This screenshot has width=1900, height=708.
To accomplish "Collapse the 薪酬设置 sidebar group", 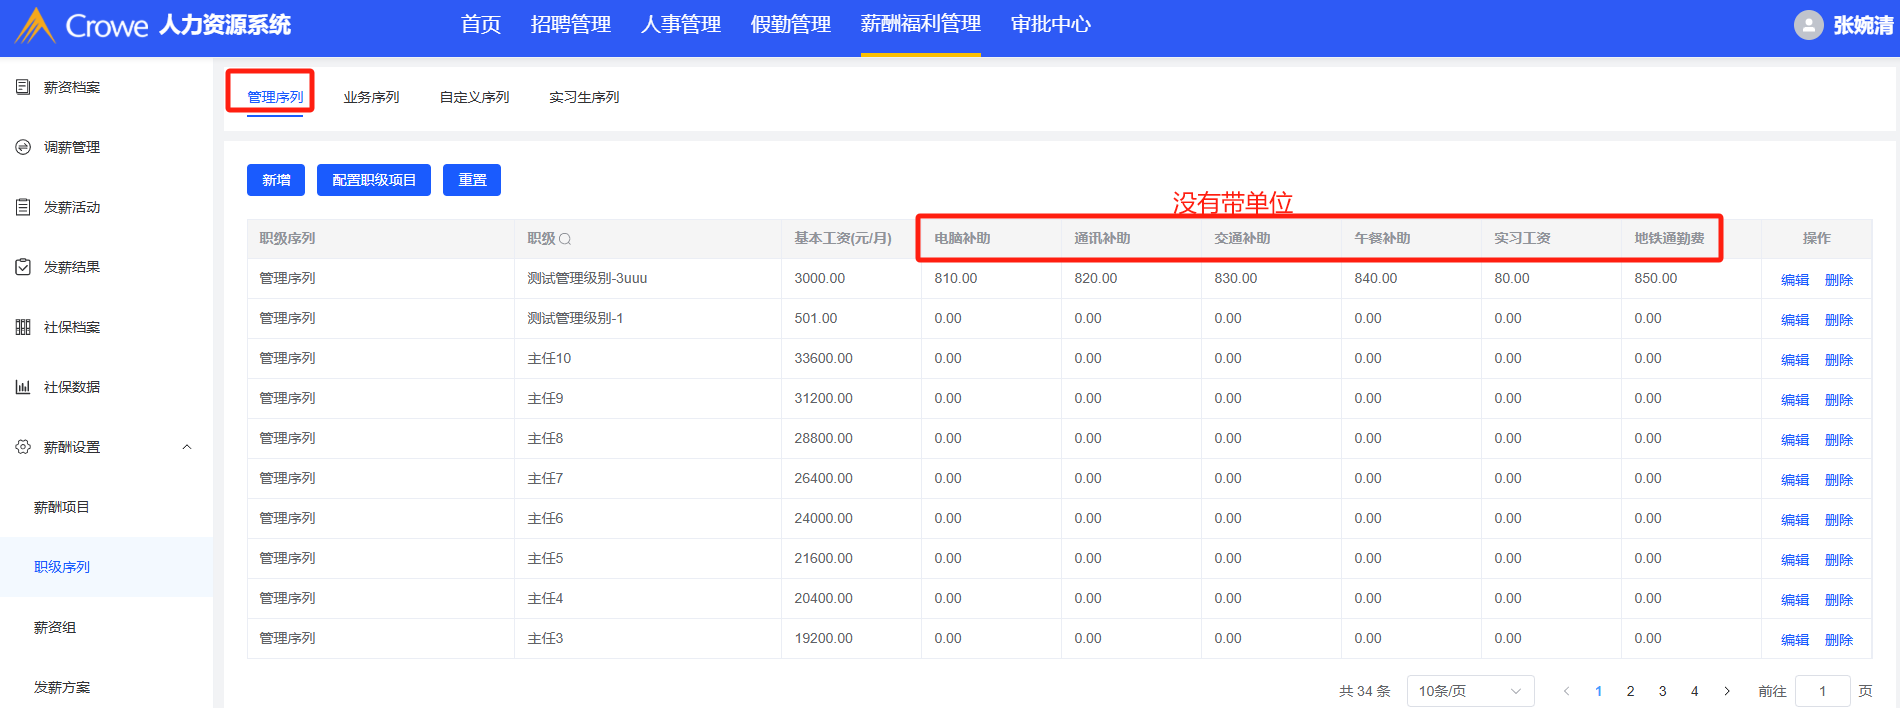I will click(187, 447).
